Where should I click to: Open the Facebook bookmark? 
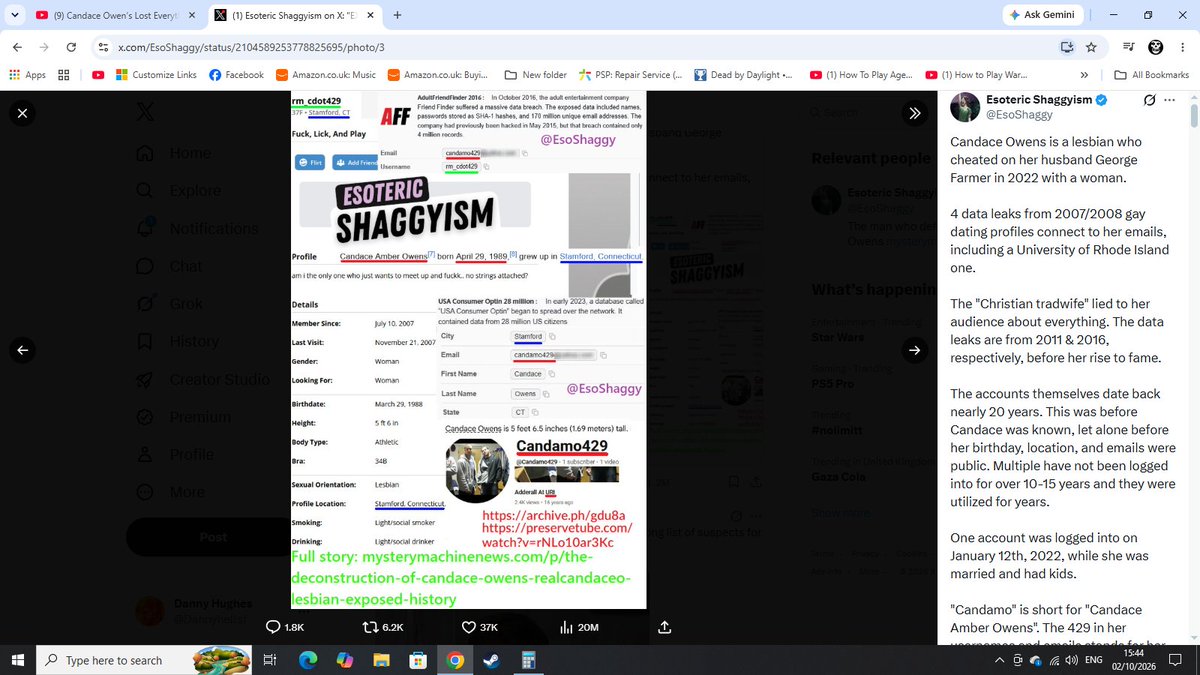[x=237, y=75]
